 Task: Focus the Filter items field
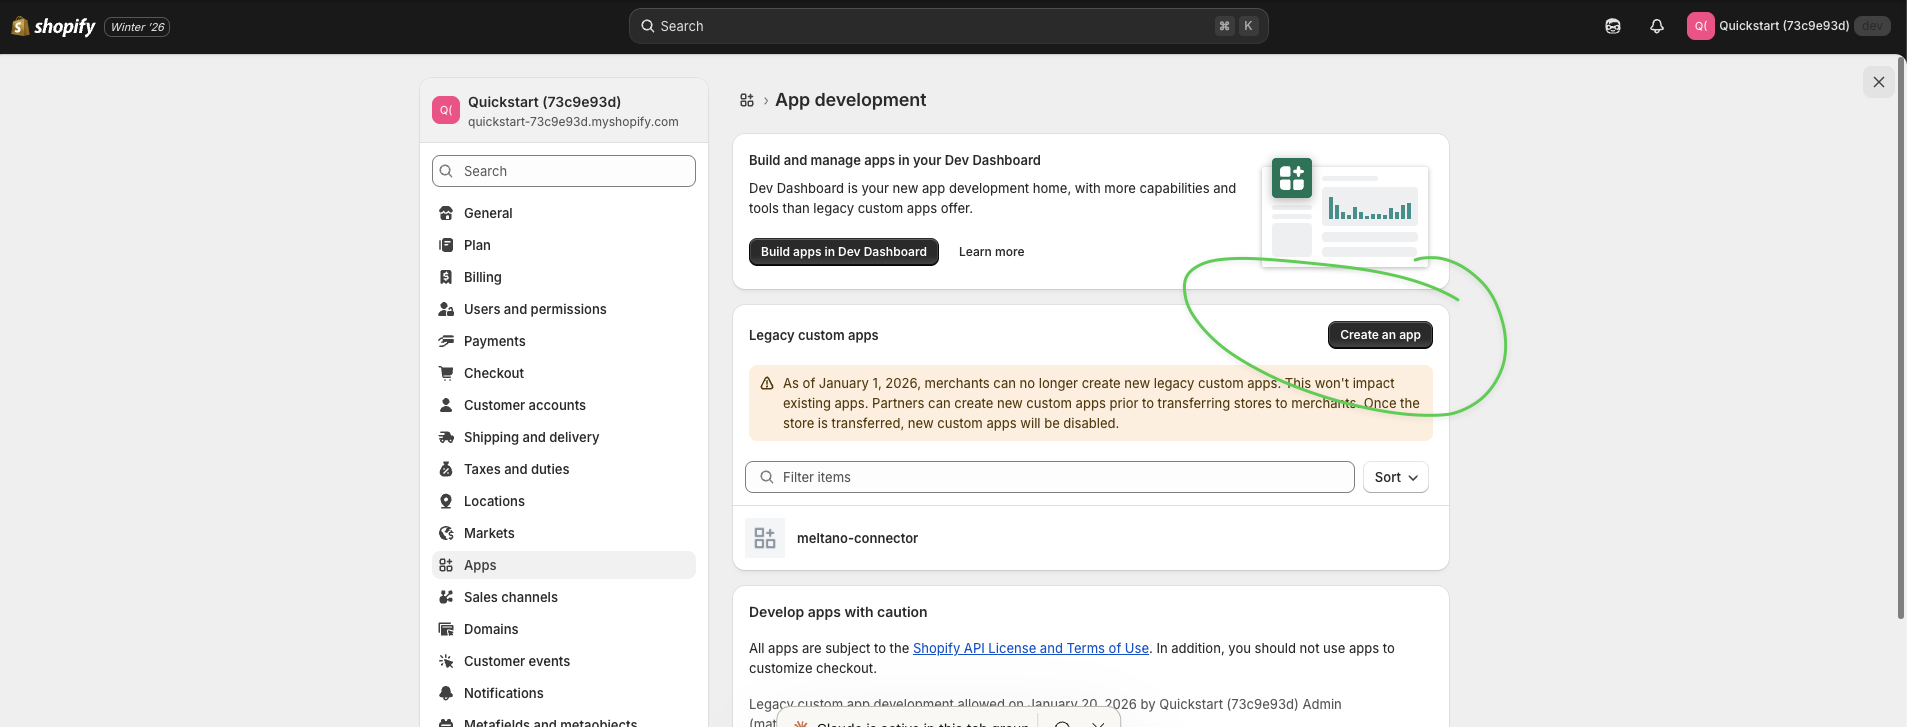pyautogui.click(x=1050, y=477)
